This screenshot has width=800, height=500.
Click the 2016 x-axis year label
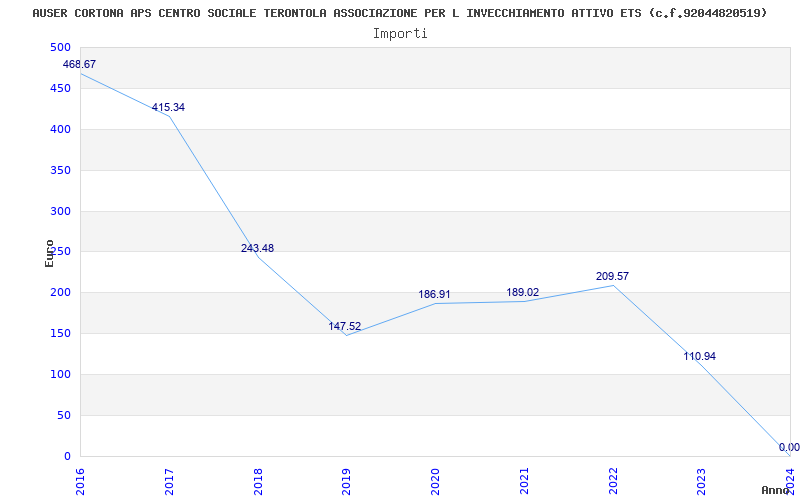[81, 481]
